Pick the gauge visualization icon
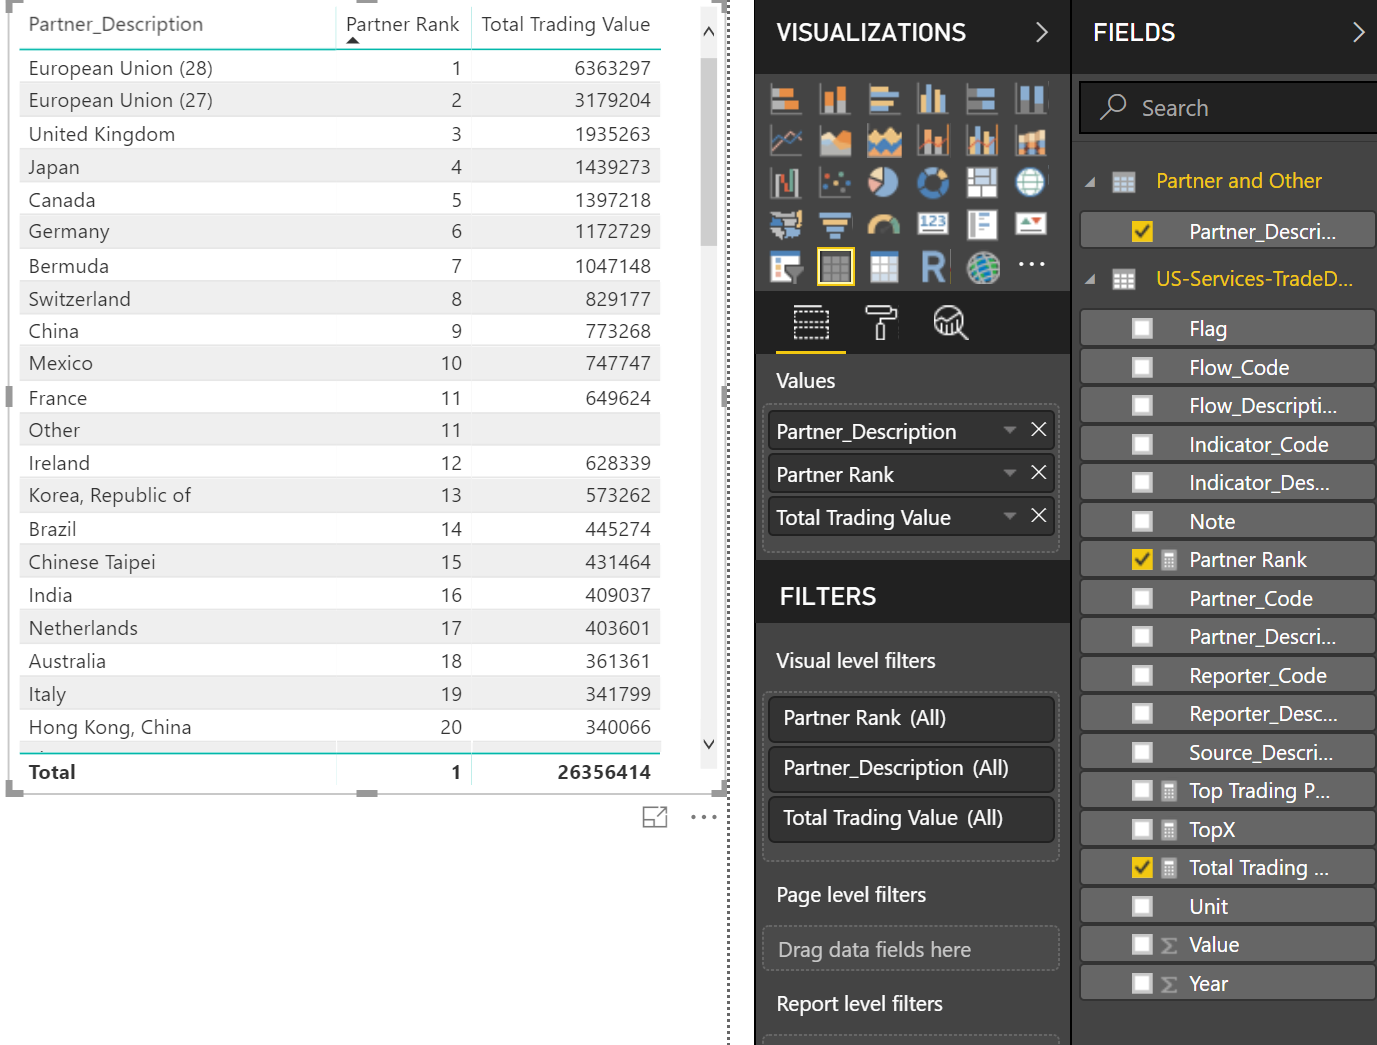 [x=883, y=225]
